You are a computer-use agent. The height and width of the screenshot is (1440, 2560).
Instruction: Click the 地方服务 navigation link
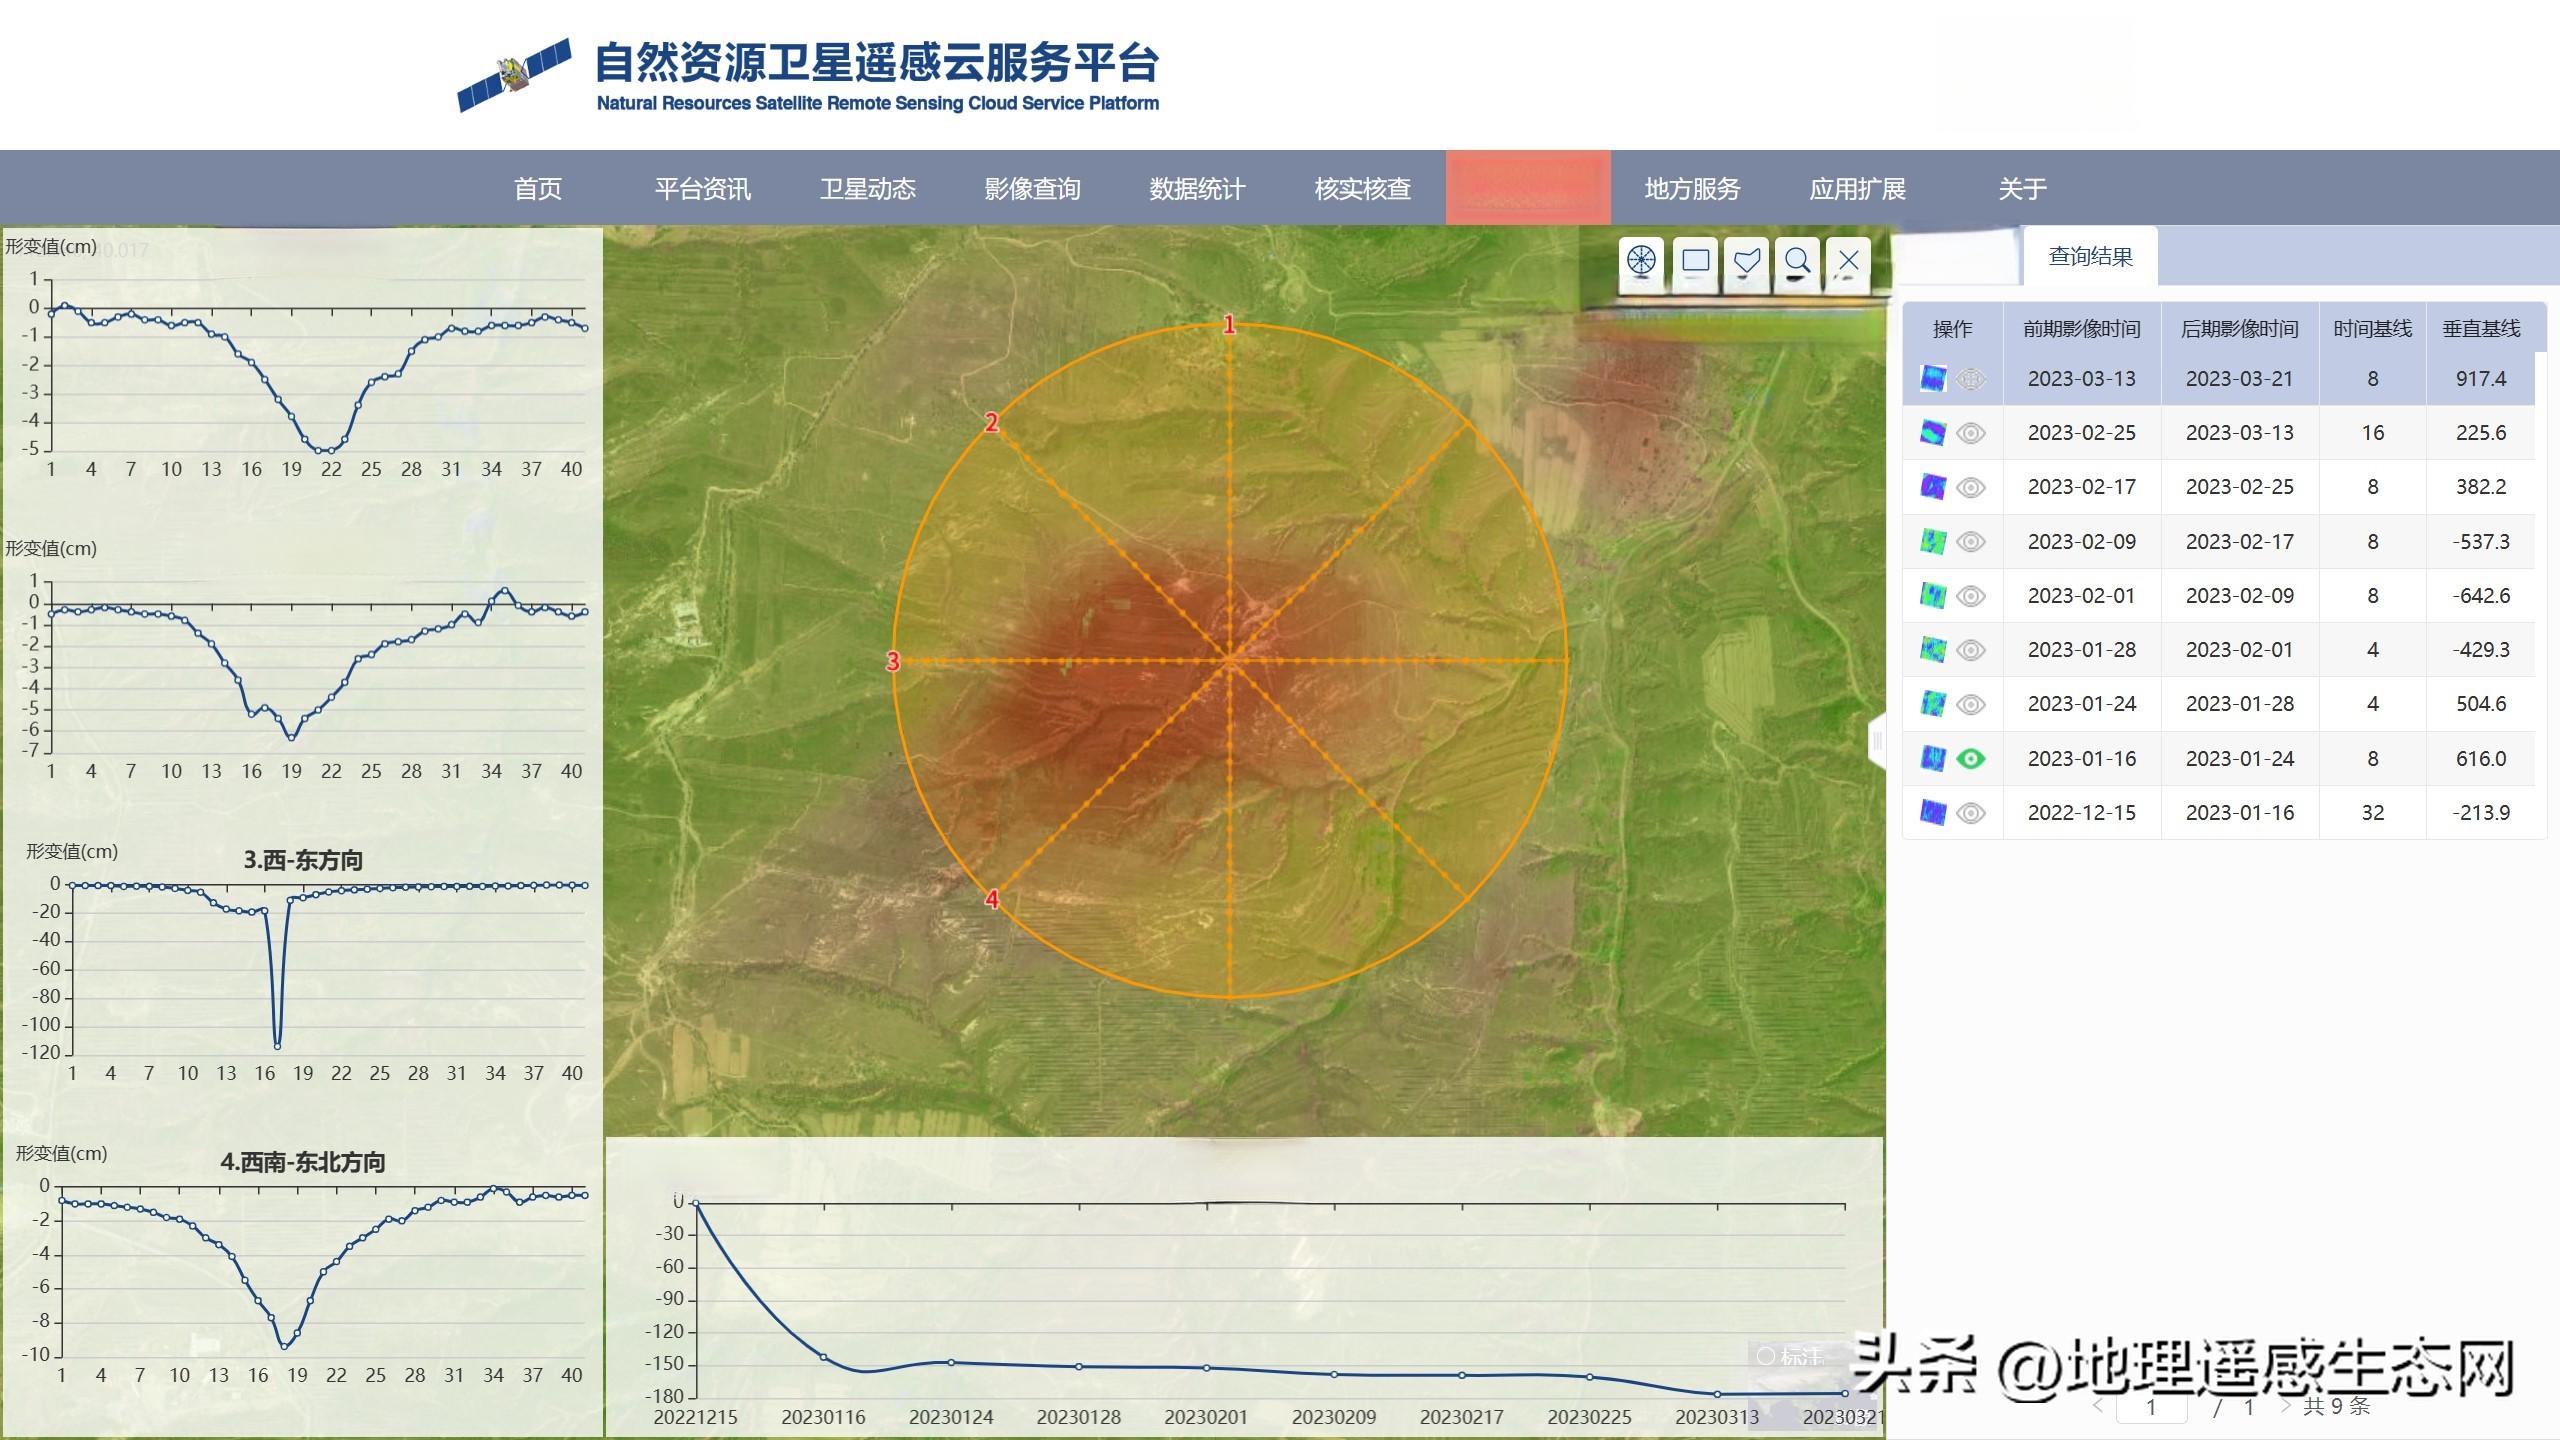tap(1692, 189)
